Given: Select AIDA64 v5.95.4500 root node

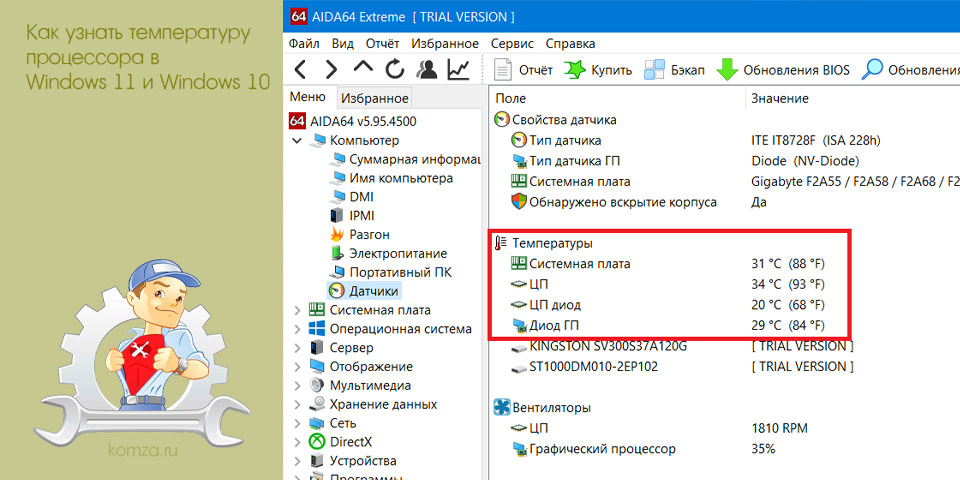Looking at the screenshot, I should click(x=352, y=121).
